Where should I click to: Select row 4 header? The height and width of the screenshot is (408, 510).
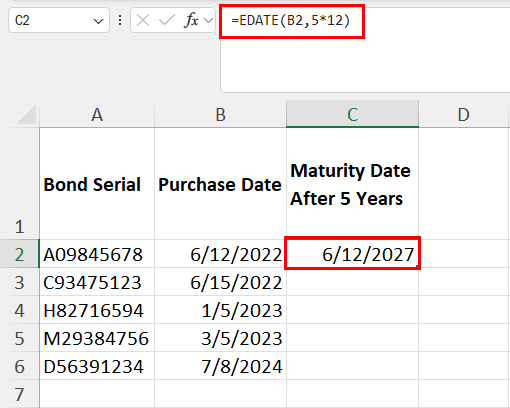[19, 310]
